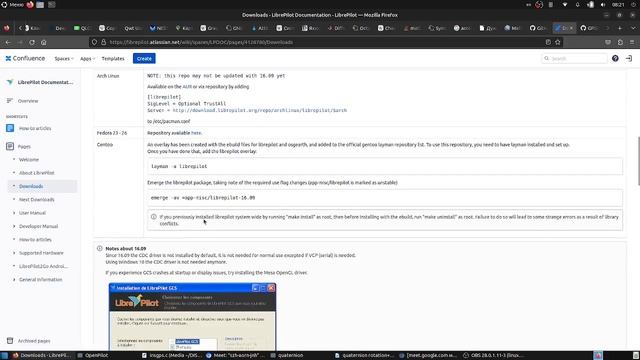Viewport: 640px width, 360px height.
Task: Open the Fedora repository 'here' link
Action: coord(196,133)
